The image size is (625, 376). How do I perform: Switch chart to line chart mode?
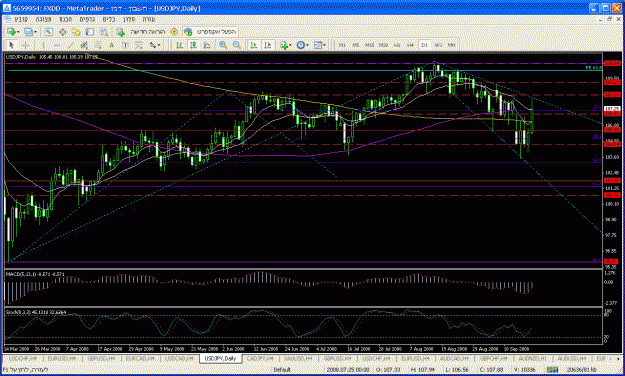click(x=207, y=45)
